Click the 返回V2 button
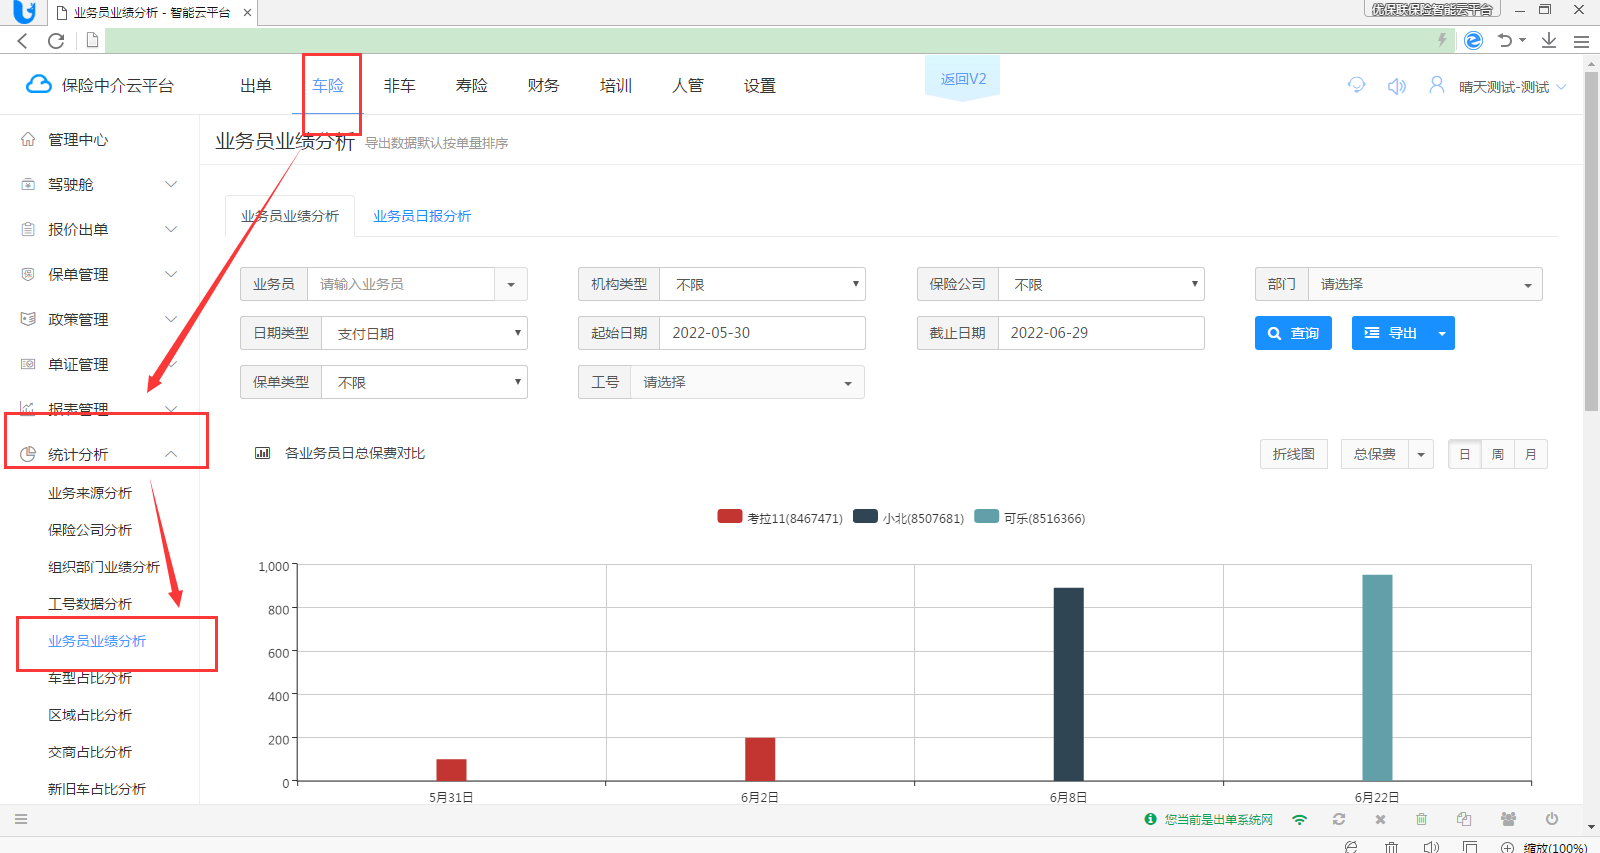This screenshot has height=853, width=1600. [x=963, y=78]
